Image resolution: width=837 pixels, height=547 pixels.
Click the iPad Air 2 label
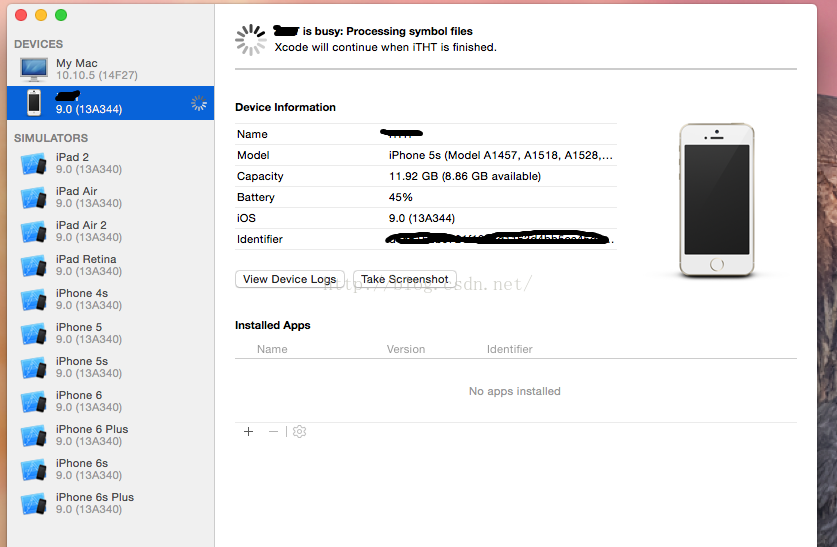point(81,225)
